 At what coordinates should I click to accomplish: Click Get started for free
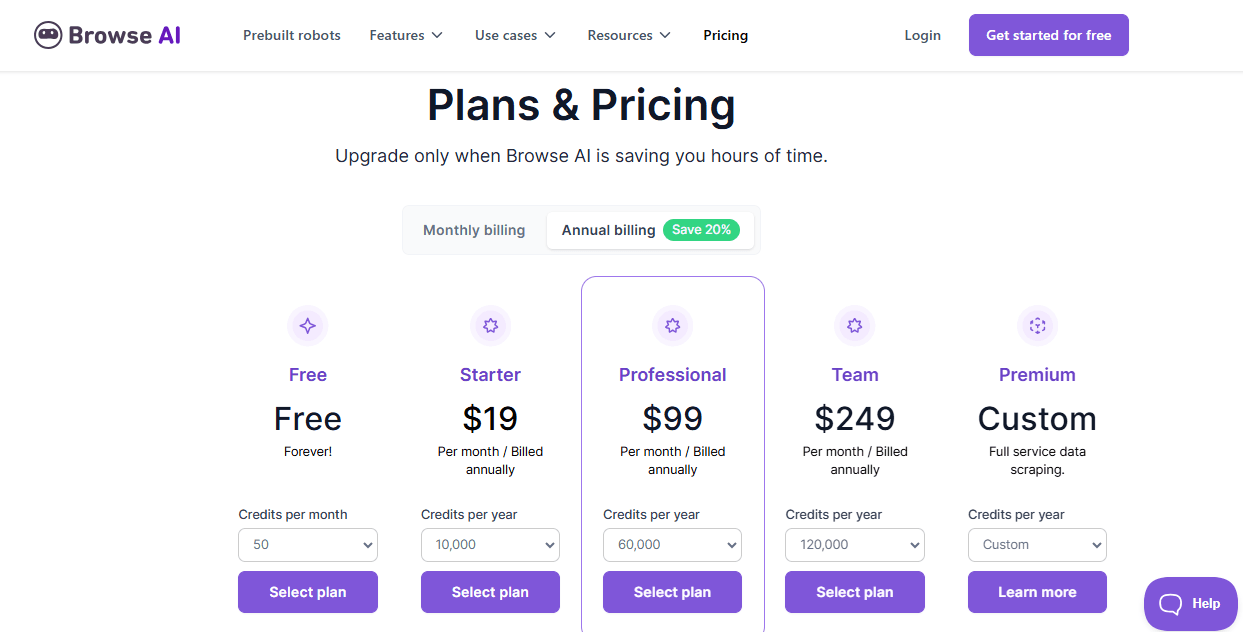tap(1048, 34)
